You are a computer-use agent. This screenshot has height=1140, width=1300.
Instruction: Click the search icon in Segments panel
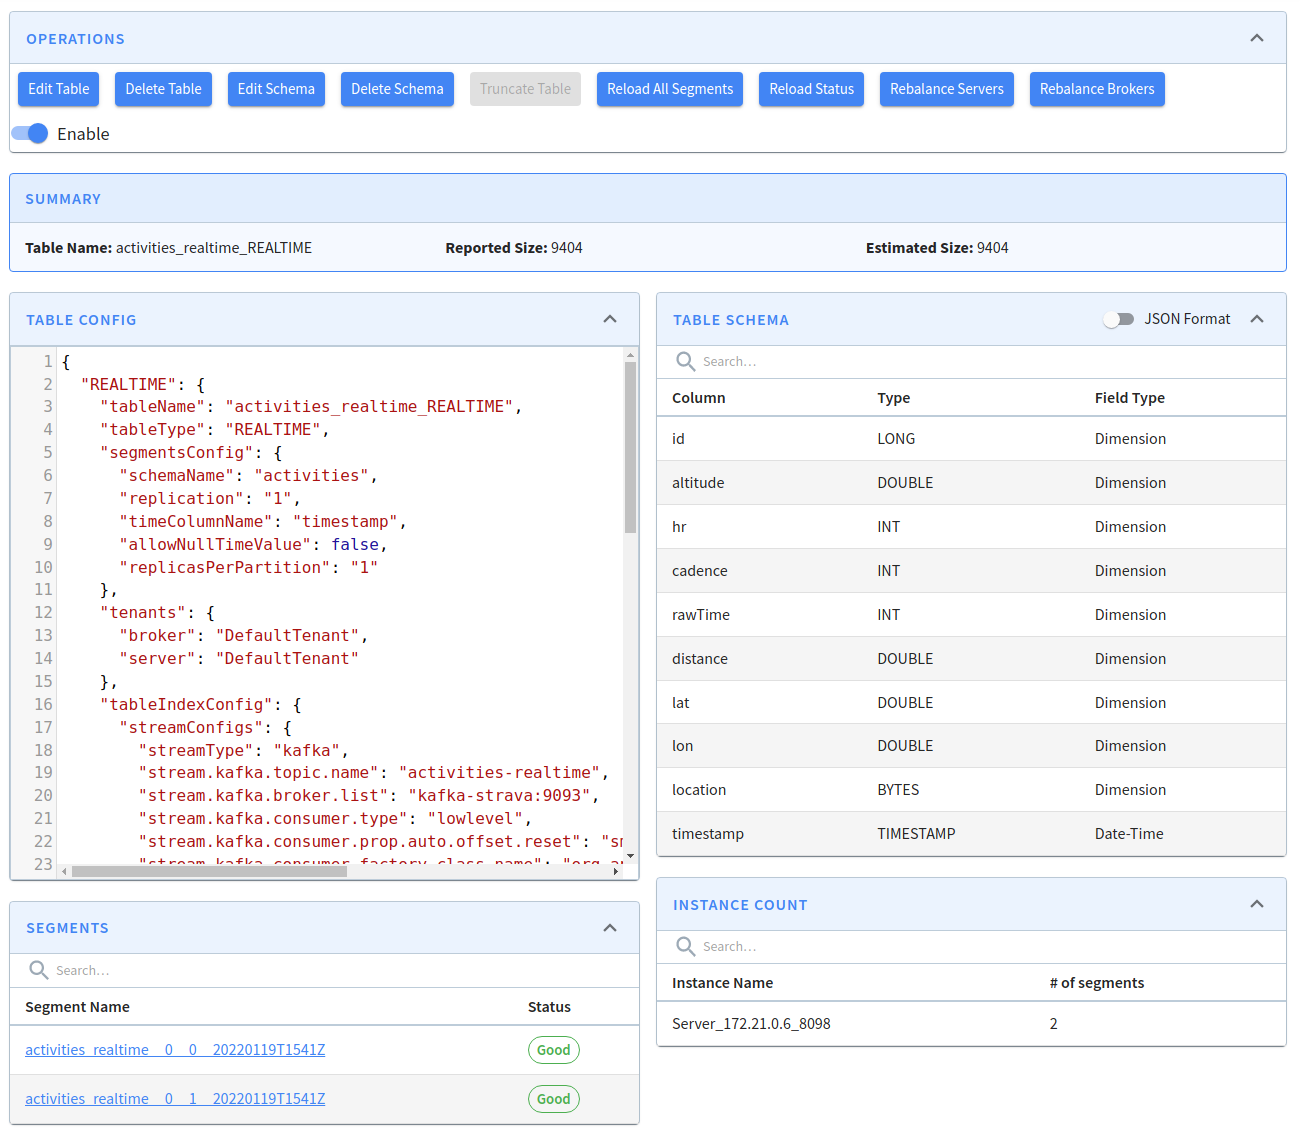click(x=38, y=970)
